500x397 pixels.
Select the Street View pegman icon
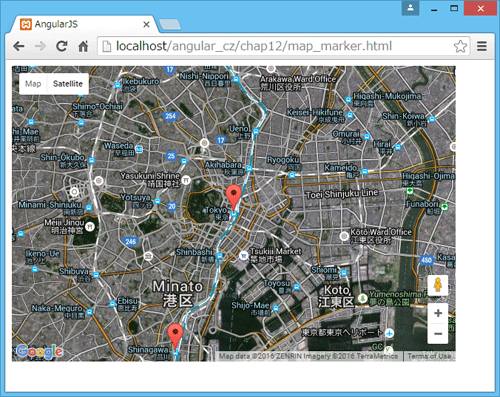point(438,285)
